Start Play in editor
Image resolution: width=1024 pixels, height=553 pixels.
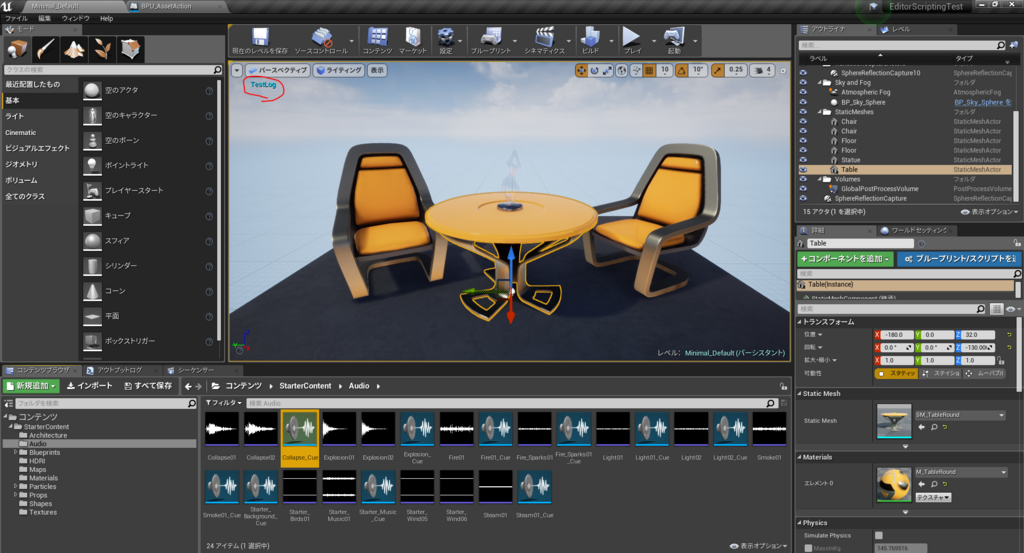pos(632,40)
